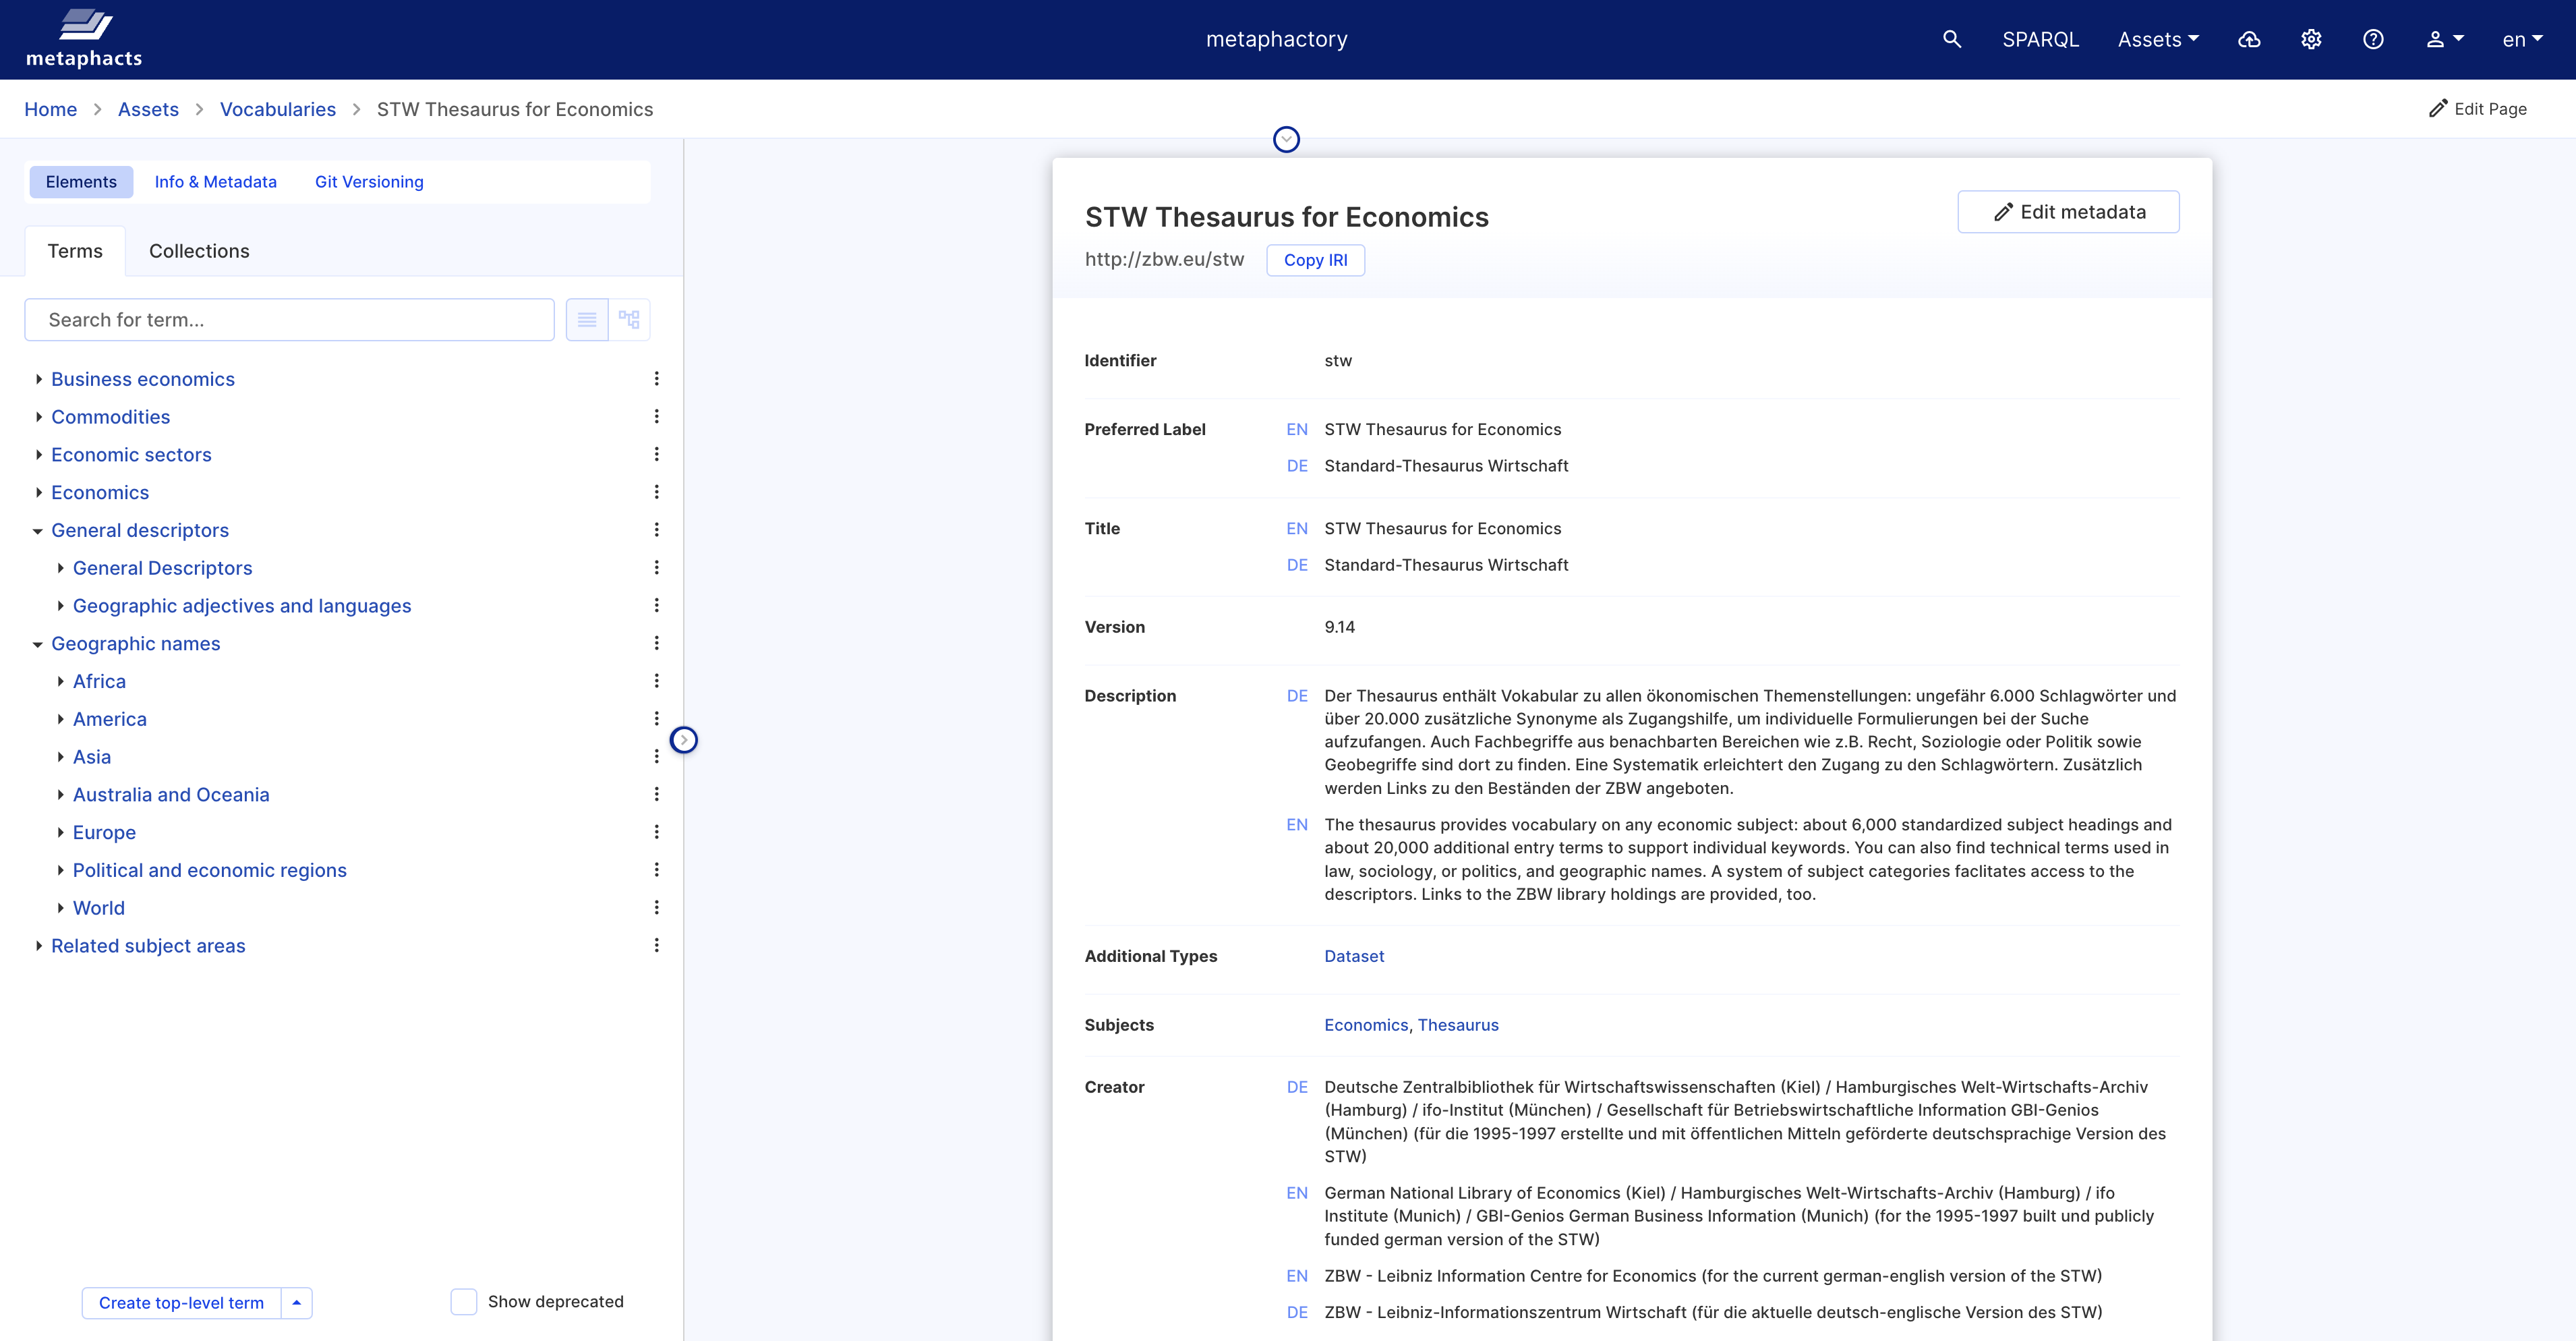Switch to list view of terms

(587, 320)
